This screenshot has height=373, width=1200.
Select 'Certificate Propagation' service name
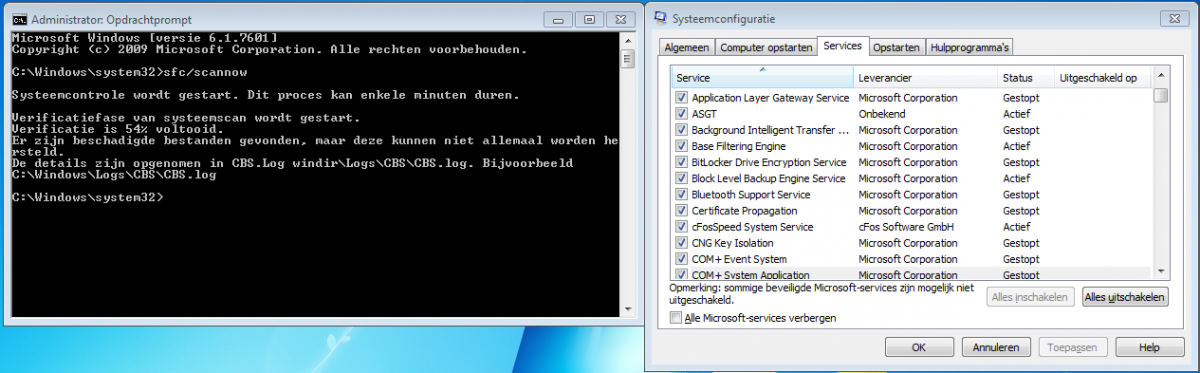coord(744,211)
